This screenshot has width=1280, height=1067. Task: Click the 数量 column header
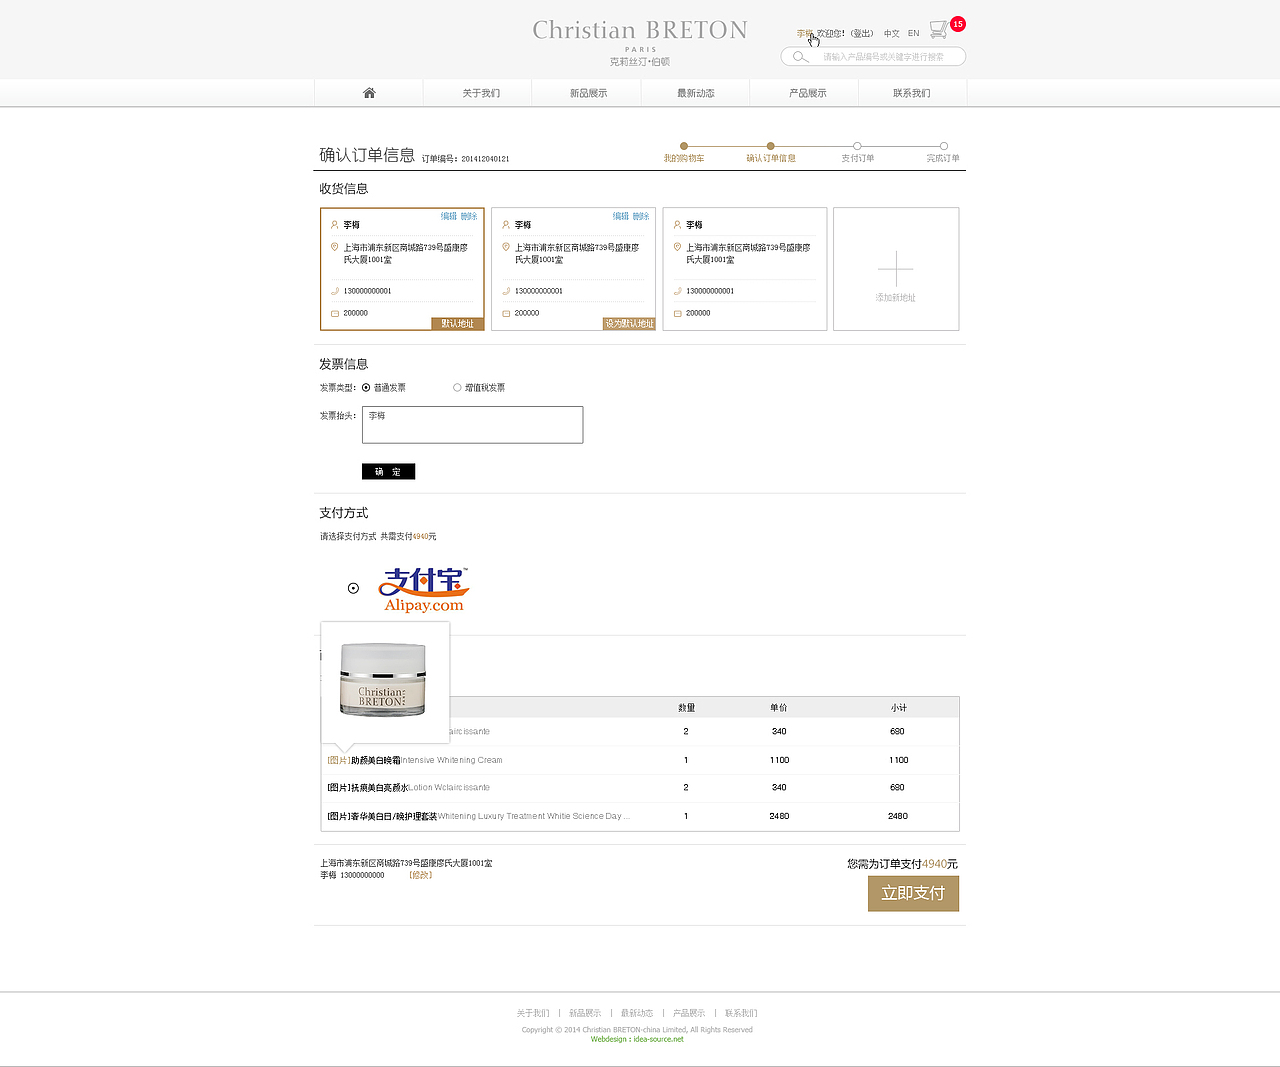[x=686, y=708]
